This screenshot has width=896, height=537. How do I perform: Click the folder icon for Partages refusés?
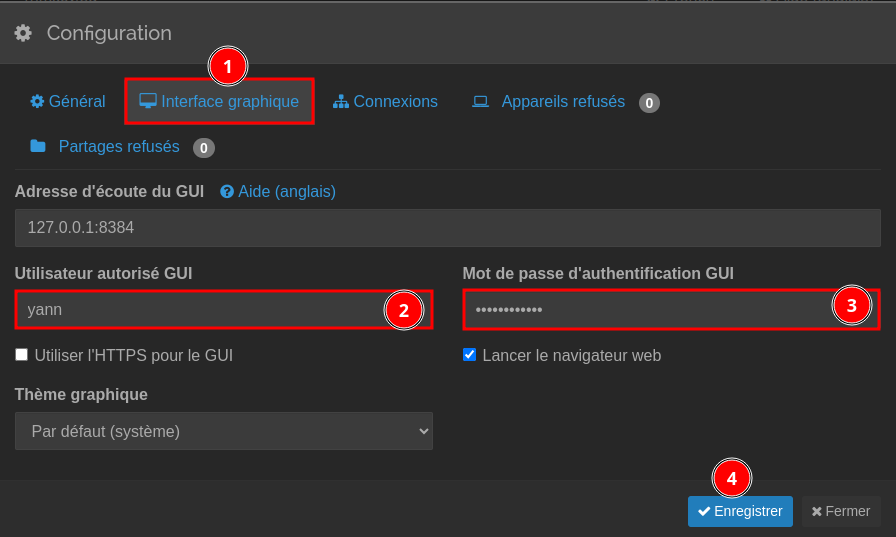point(38,146)
